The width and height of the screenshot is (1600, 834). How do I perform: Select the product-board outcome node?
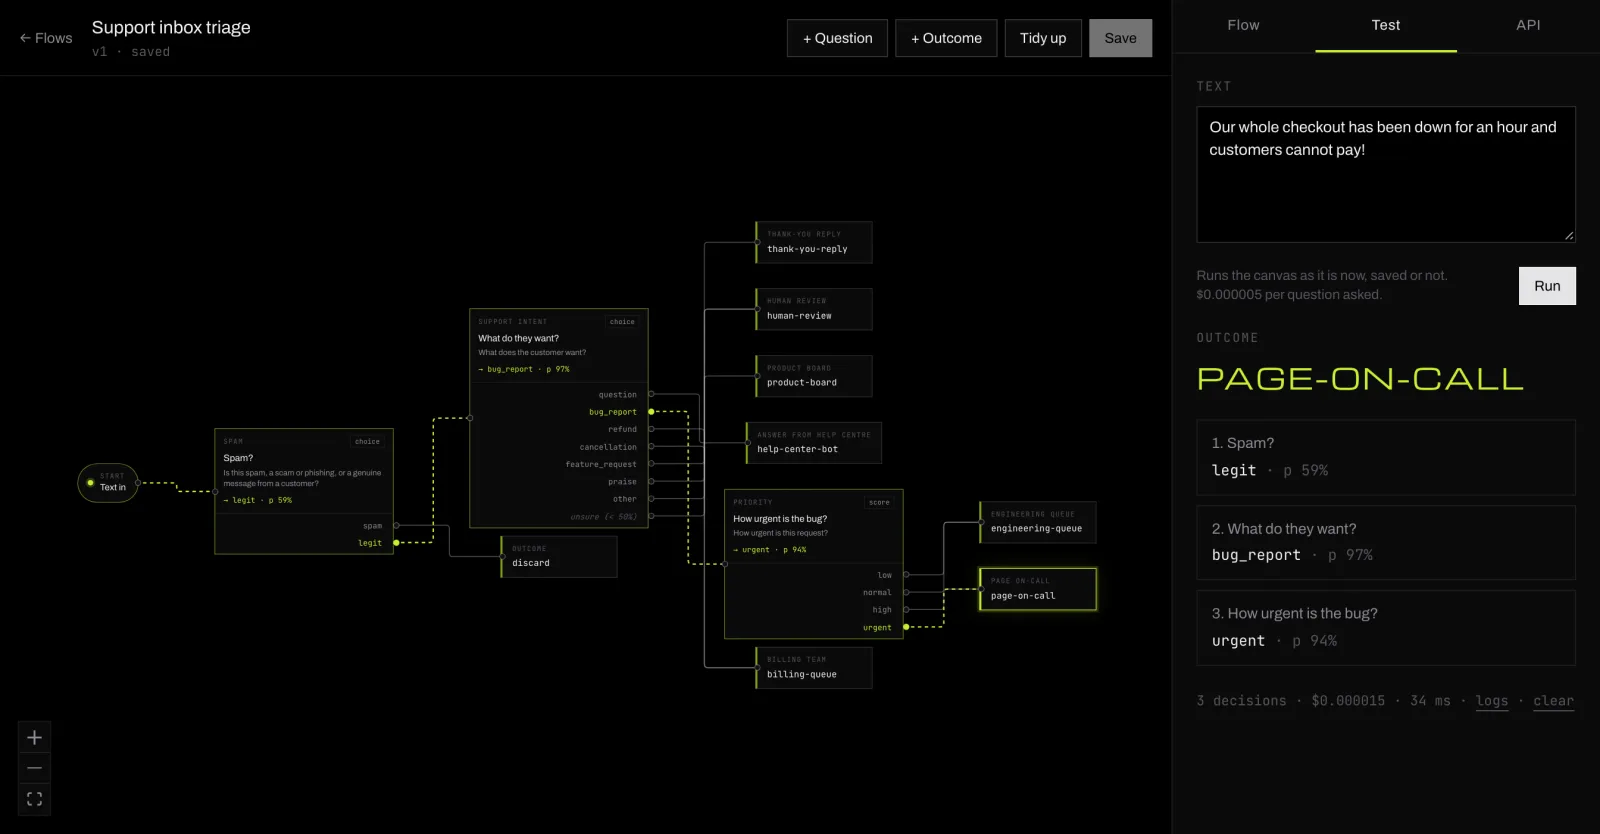814,376
